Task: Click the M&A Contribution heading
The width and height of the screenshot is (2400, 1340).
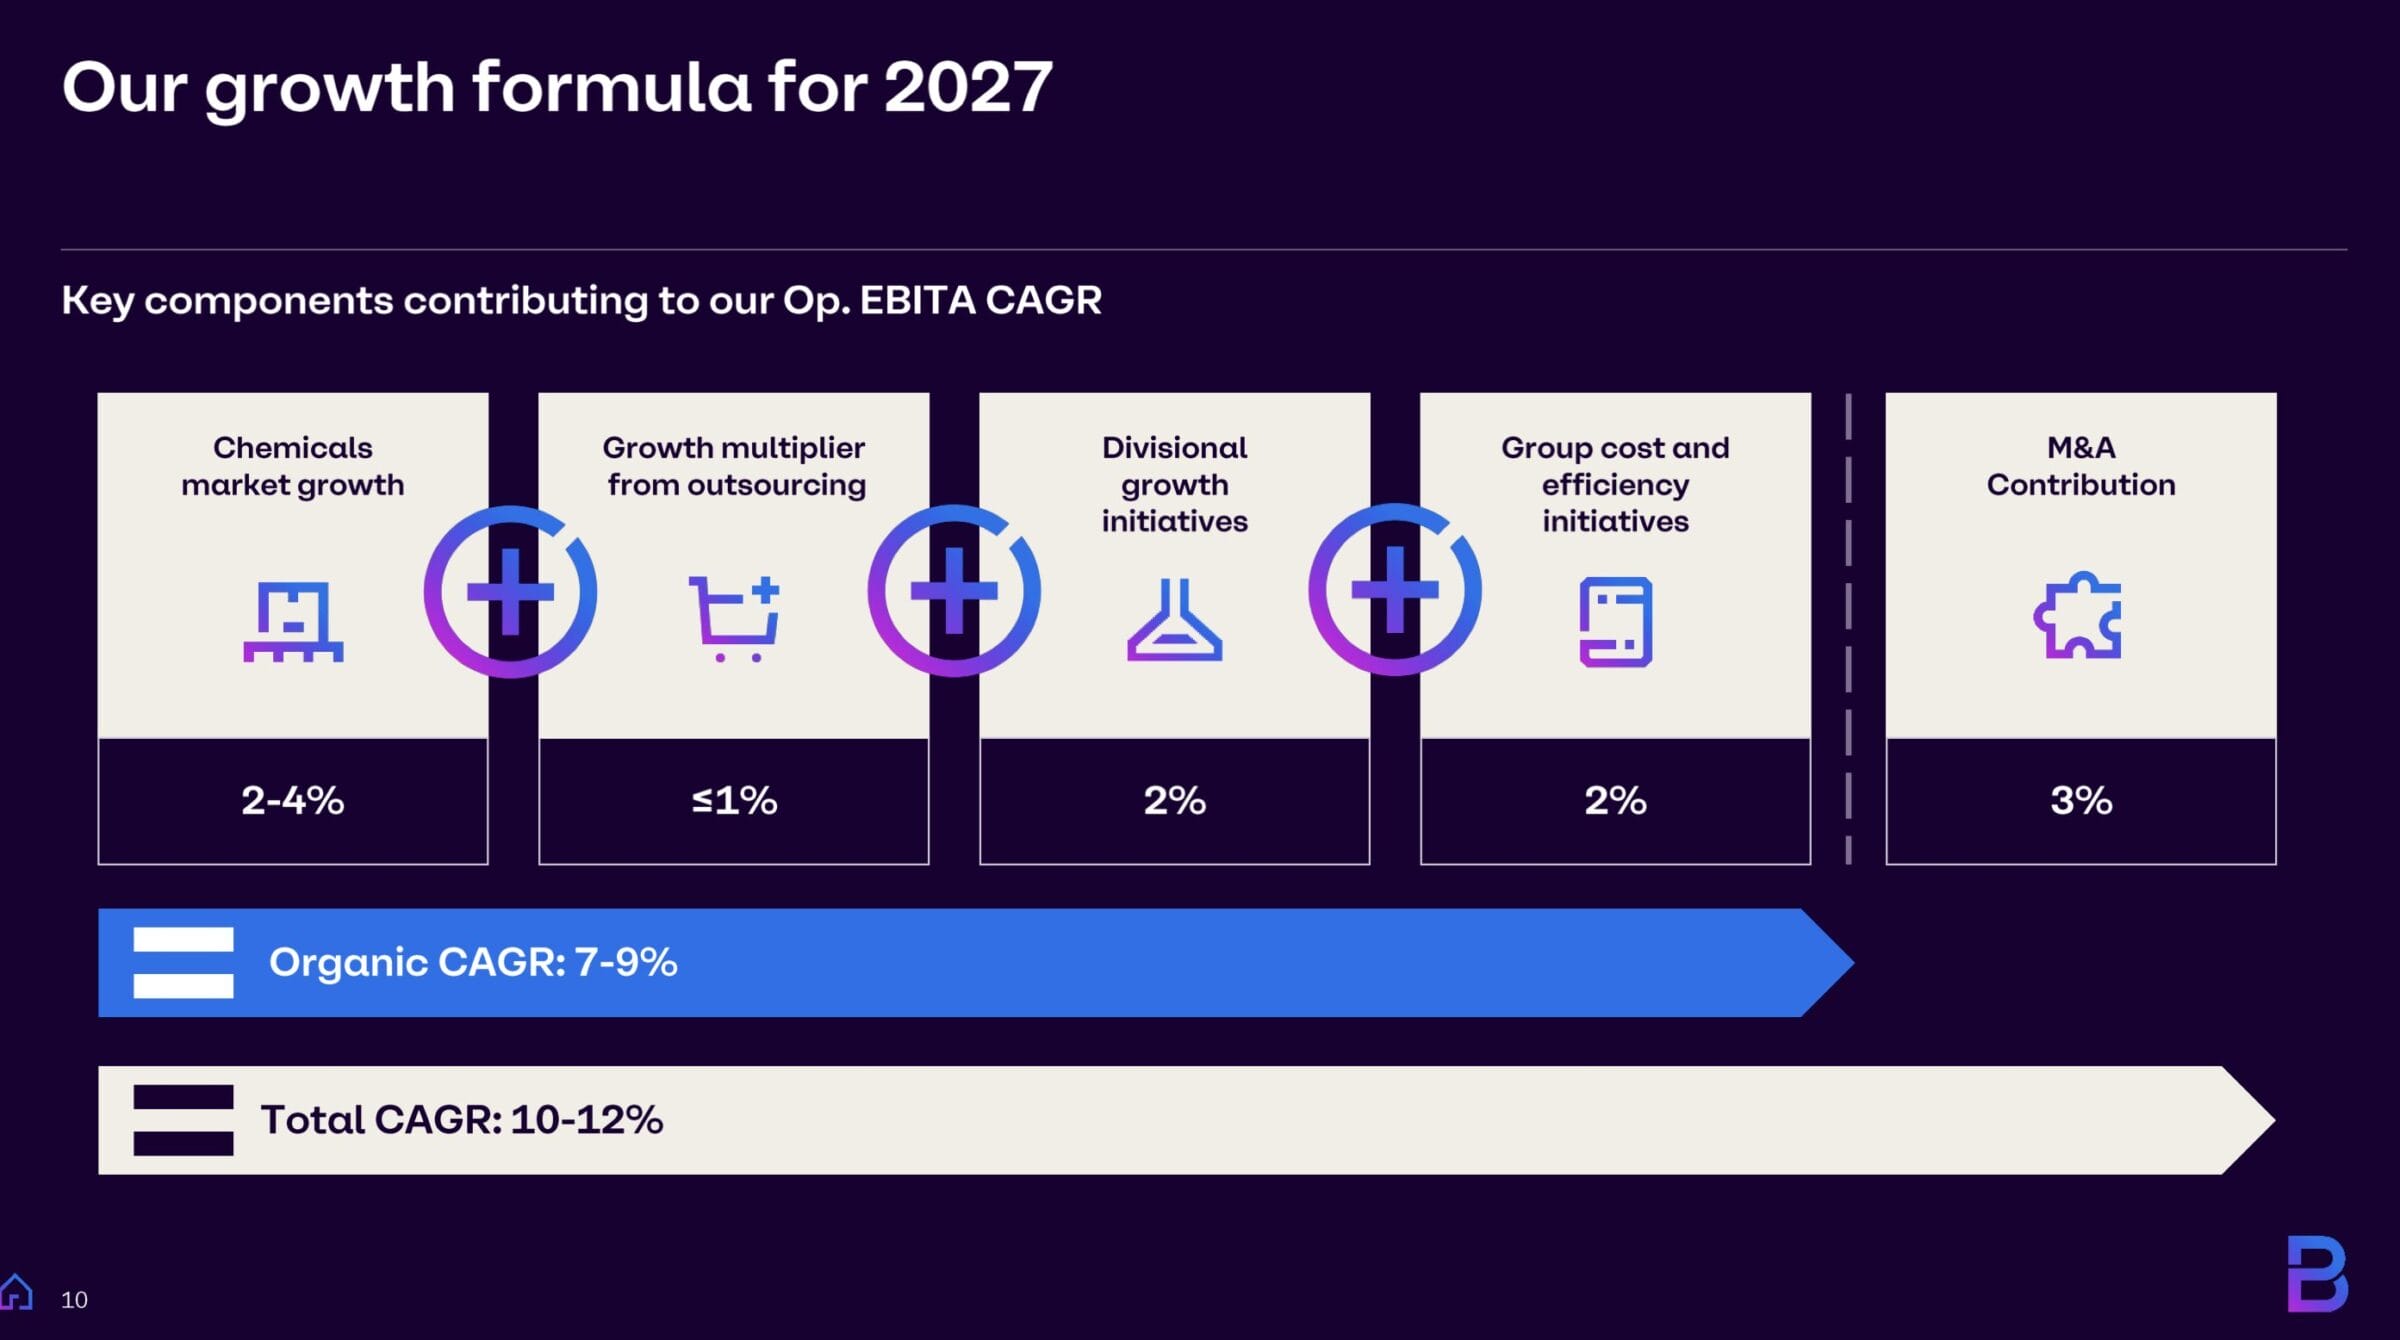Action: (2080, 466)
